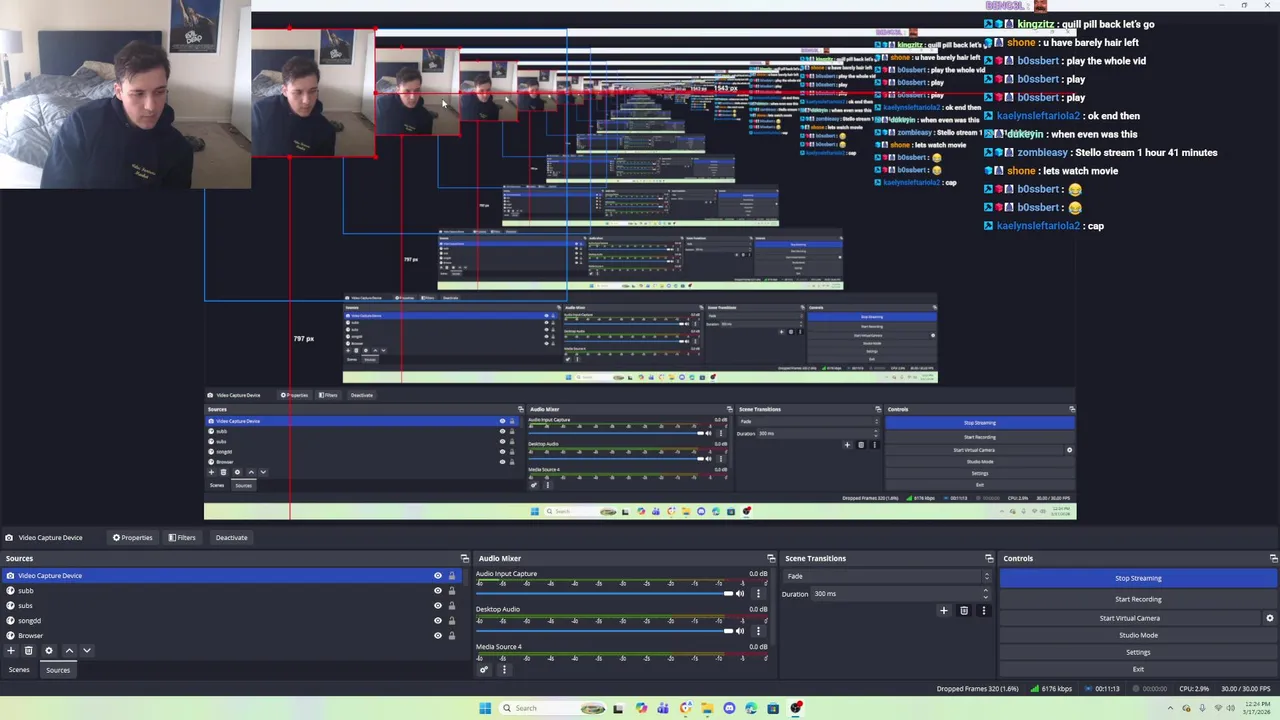
Task: Toggle lock on subs source
Action: [451, 606]
